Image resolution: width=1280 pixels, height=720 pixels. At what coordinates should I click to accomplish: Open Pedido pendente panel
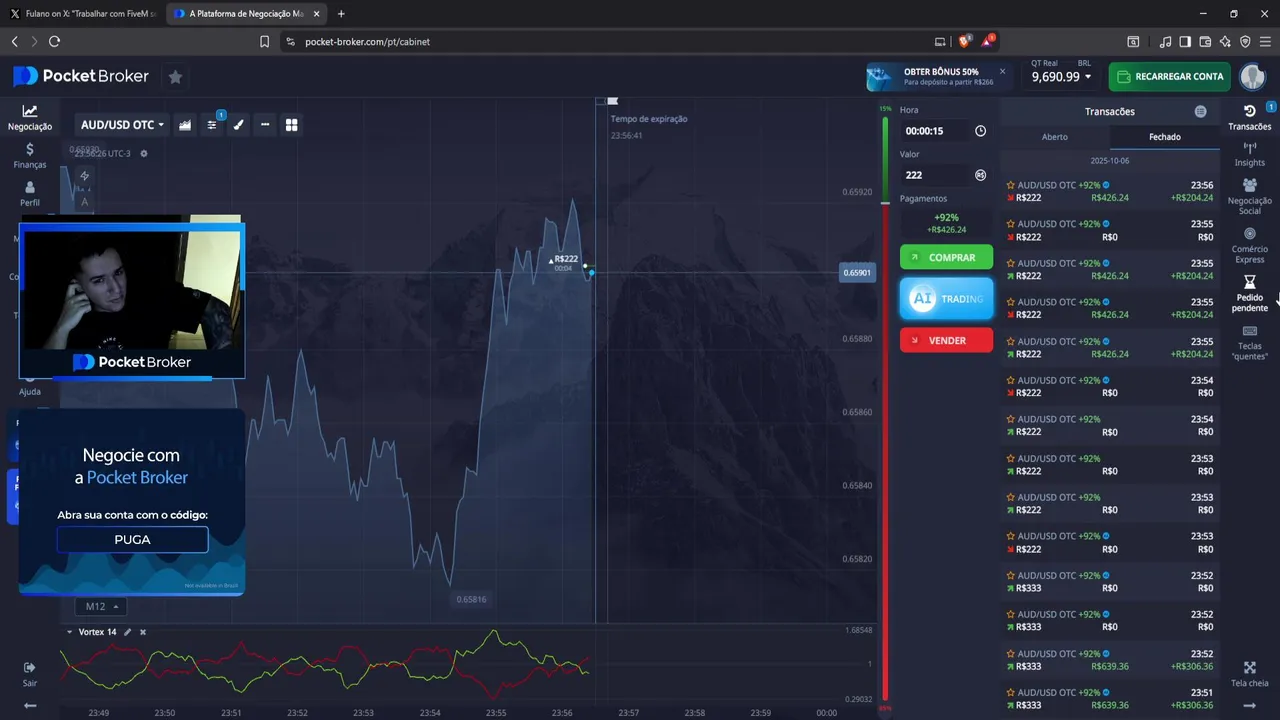pyautogui.click(x=1249, y=293)
